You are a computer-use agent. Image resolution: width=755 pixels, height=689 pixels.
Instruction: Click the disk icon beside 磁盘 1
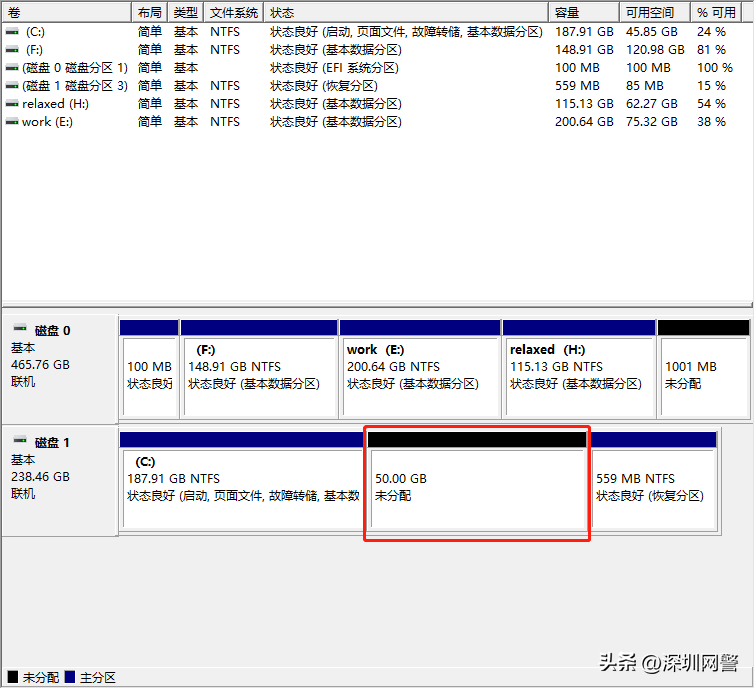pos(20,440)
